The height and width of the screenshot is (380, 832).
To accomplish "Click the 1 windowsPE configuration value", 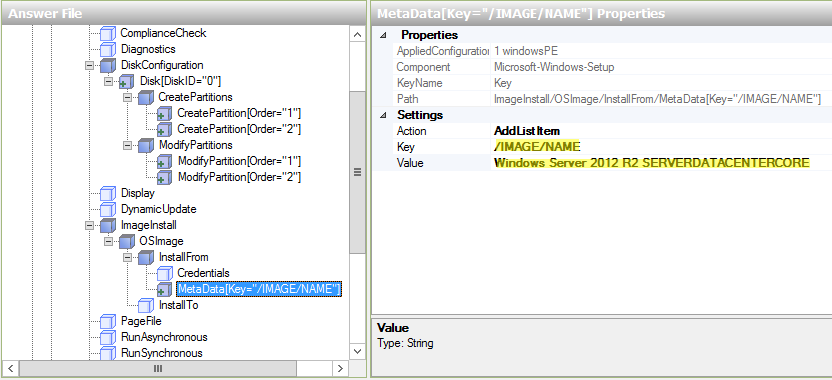I will coord(526,51).
